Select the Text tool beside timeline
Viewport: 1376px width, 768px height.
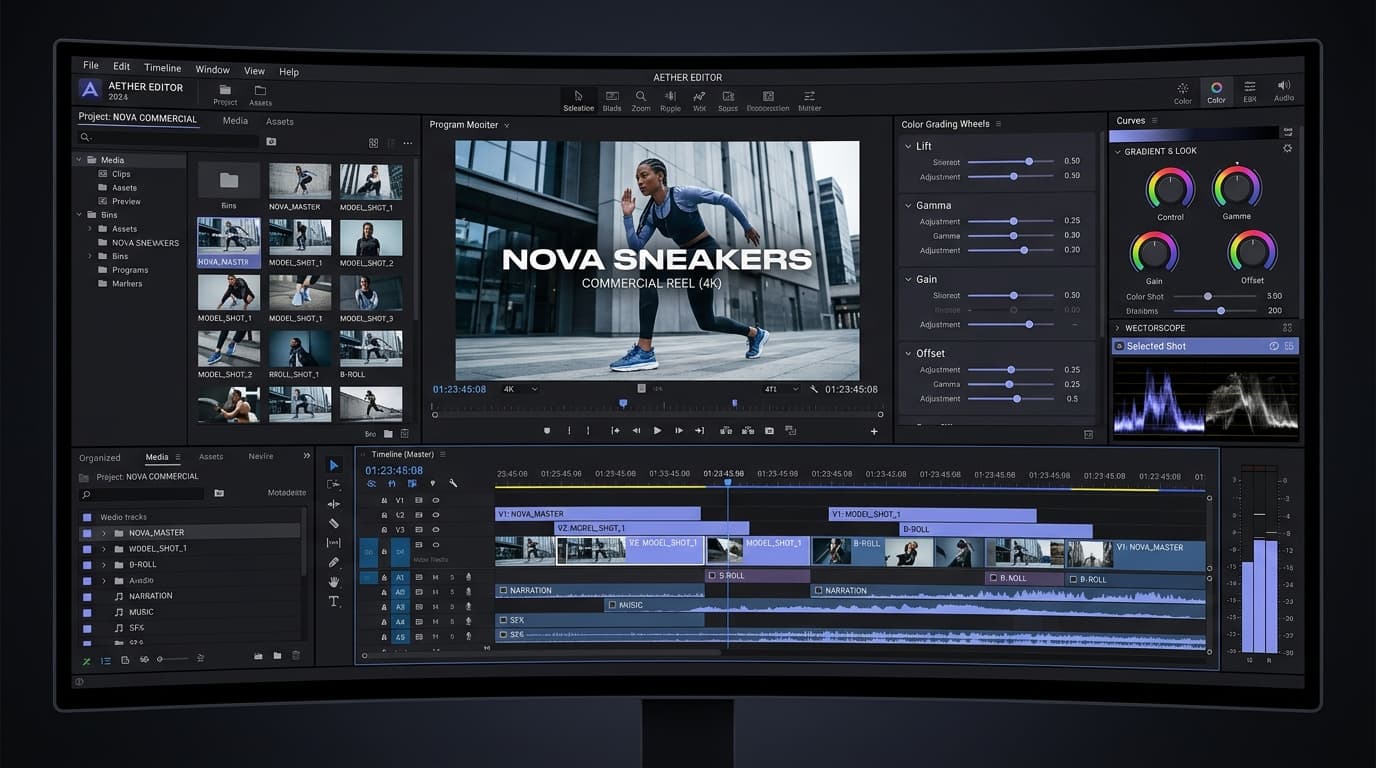pos(334,601)
